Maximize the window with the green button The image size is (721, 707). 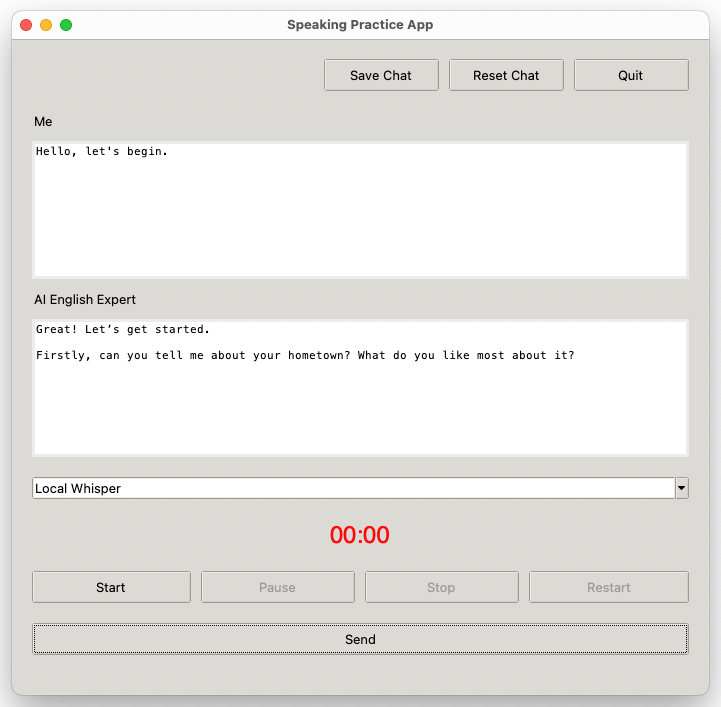point(66,25)
